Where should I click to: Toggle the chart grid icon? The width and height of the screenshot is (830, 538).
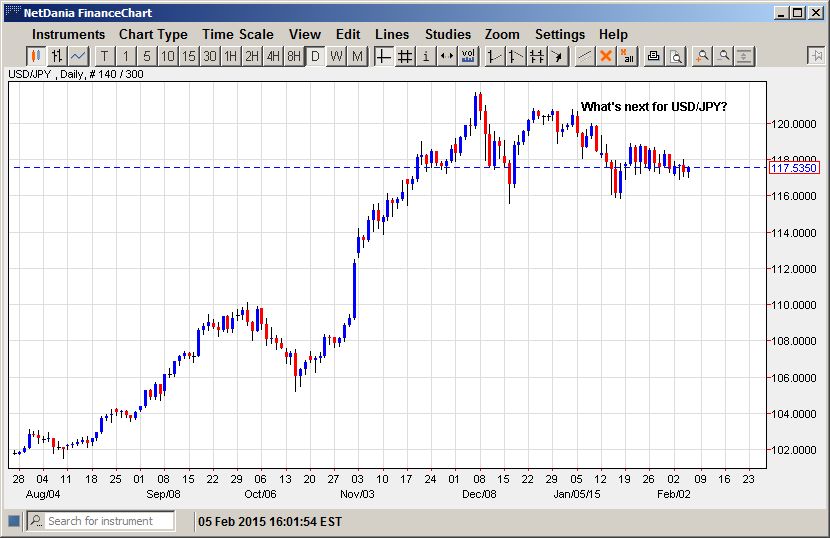pyautogui.click(x=405, y=56)
